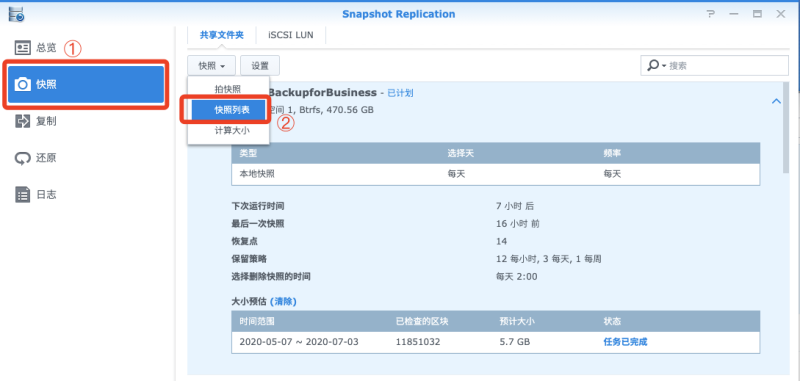Click the search magnifier icon

tap(653, 66)
